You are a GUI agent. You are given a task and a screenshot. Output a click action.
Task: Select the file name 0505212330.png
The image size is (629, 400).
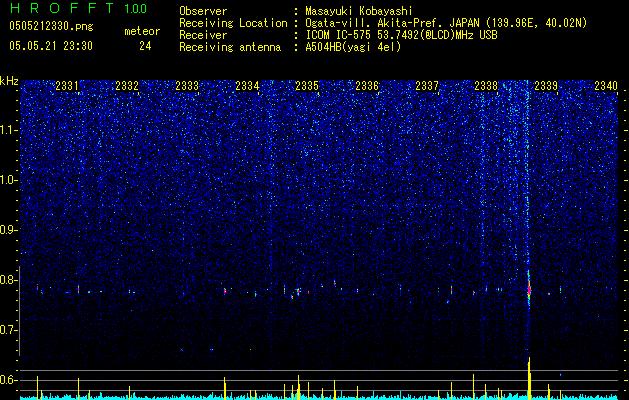coord(51,26)
